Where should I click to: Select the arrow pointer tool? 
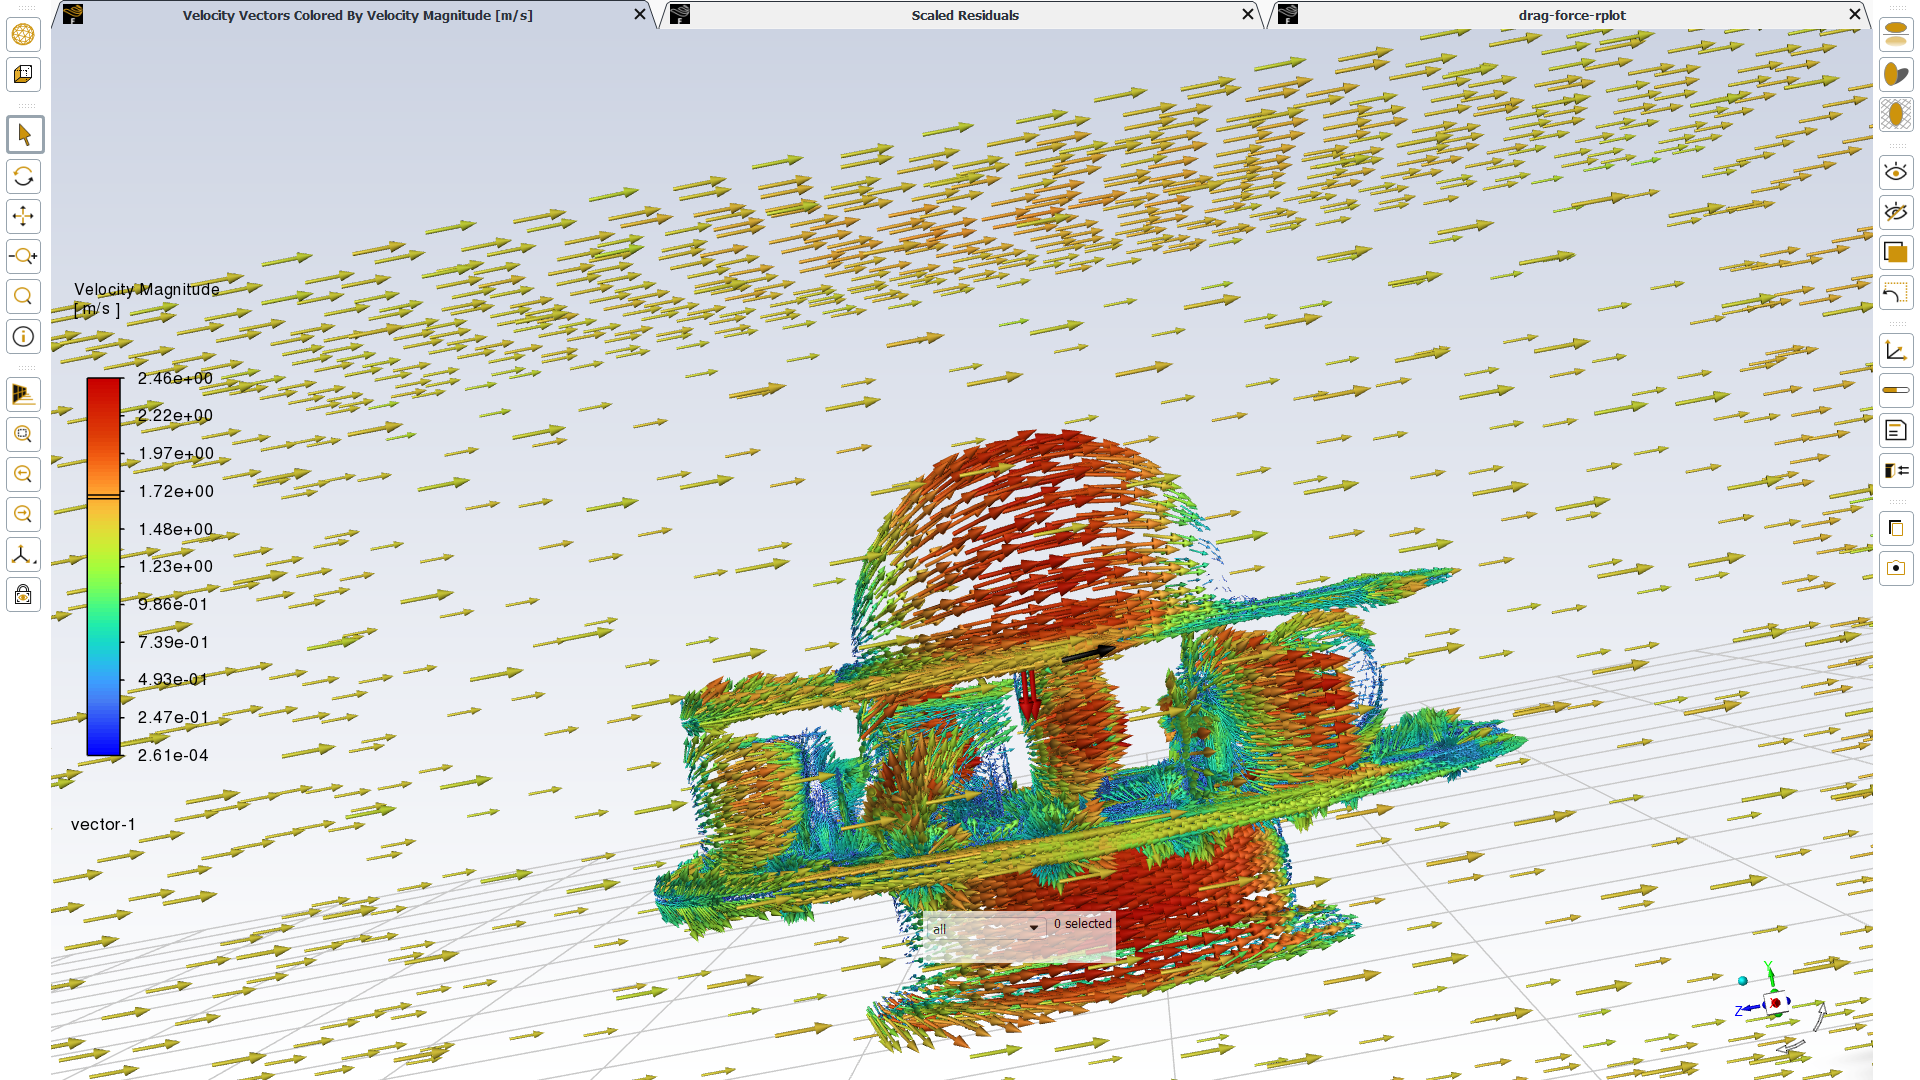24,135
